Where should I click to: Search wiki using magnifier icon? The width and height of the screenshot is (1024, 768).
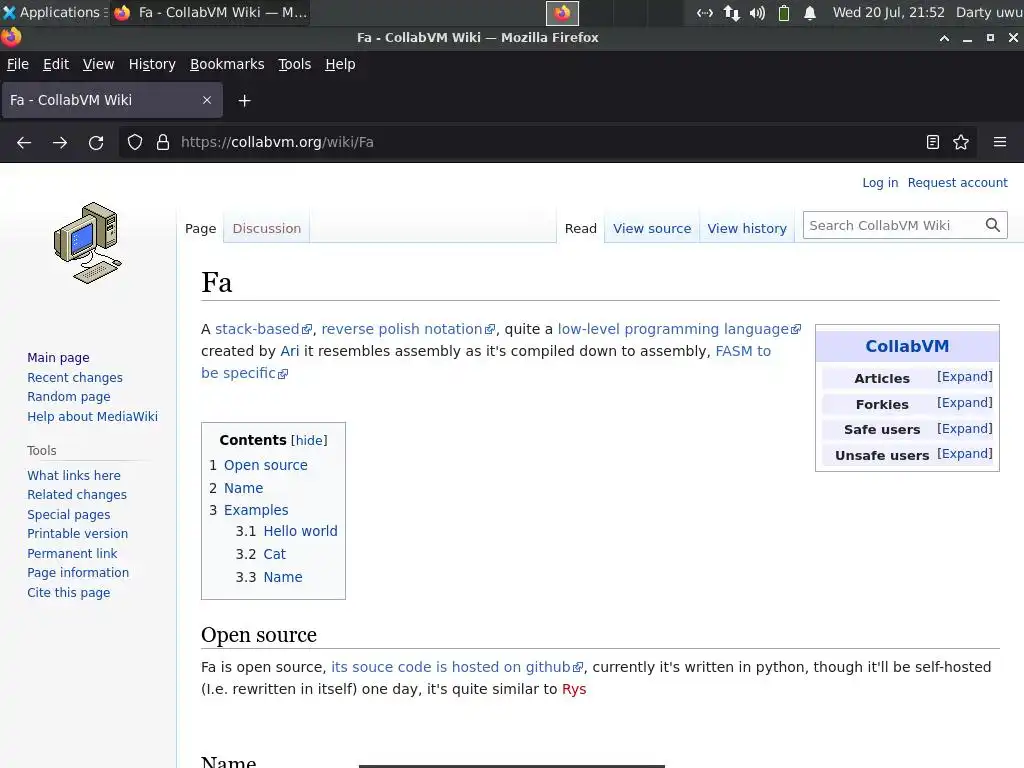(x=993, y=225)
